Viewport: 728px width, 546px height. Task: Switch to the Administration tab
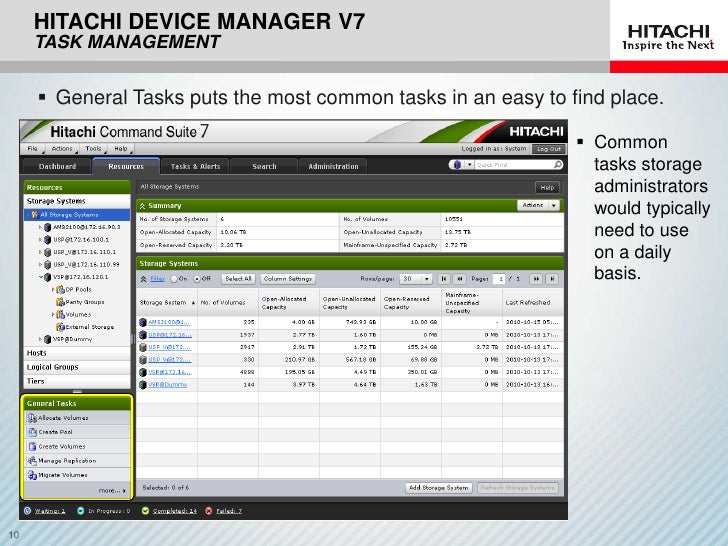pos(333,166)
